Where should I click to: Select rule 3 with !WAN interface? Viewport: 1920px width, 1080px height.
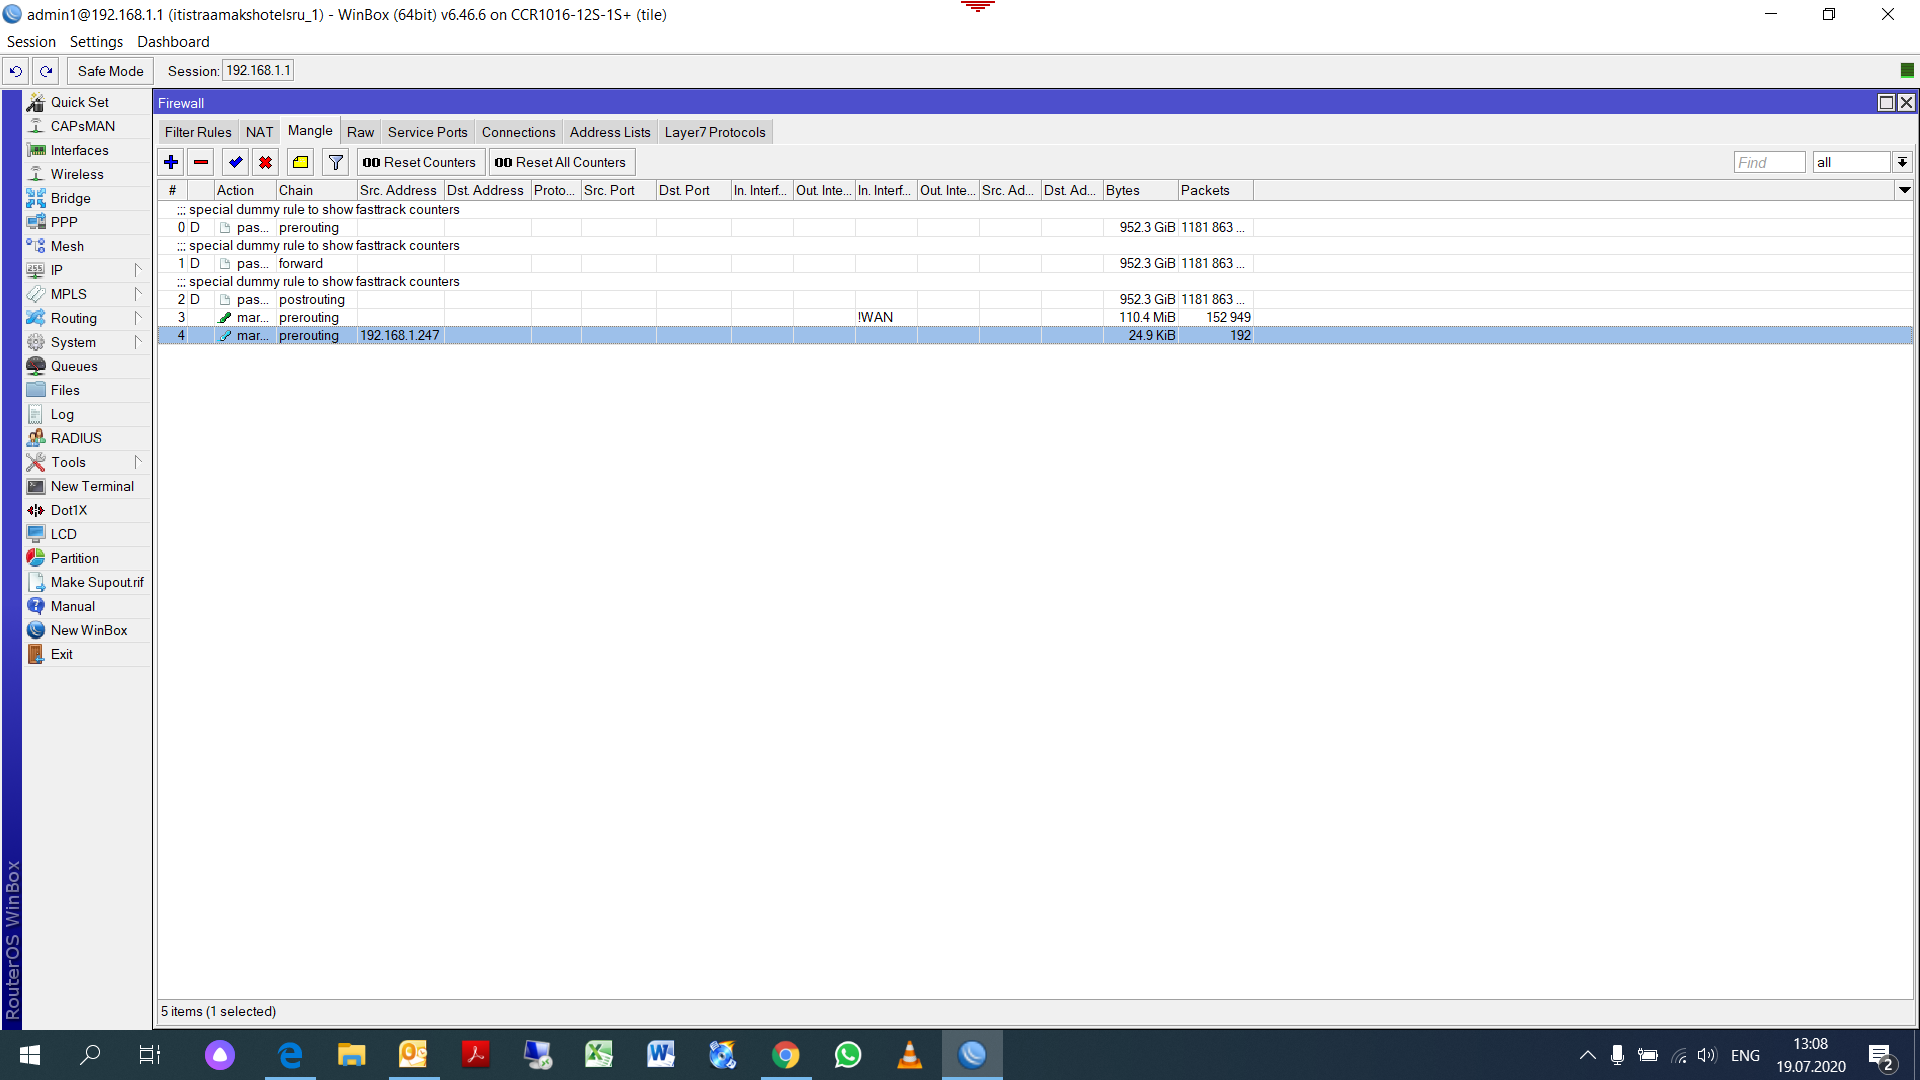[1035, 318]
